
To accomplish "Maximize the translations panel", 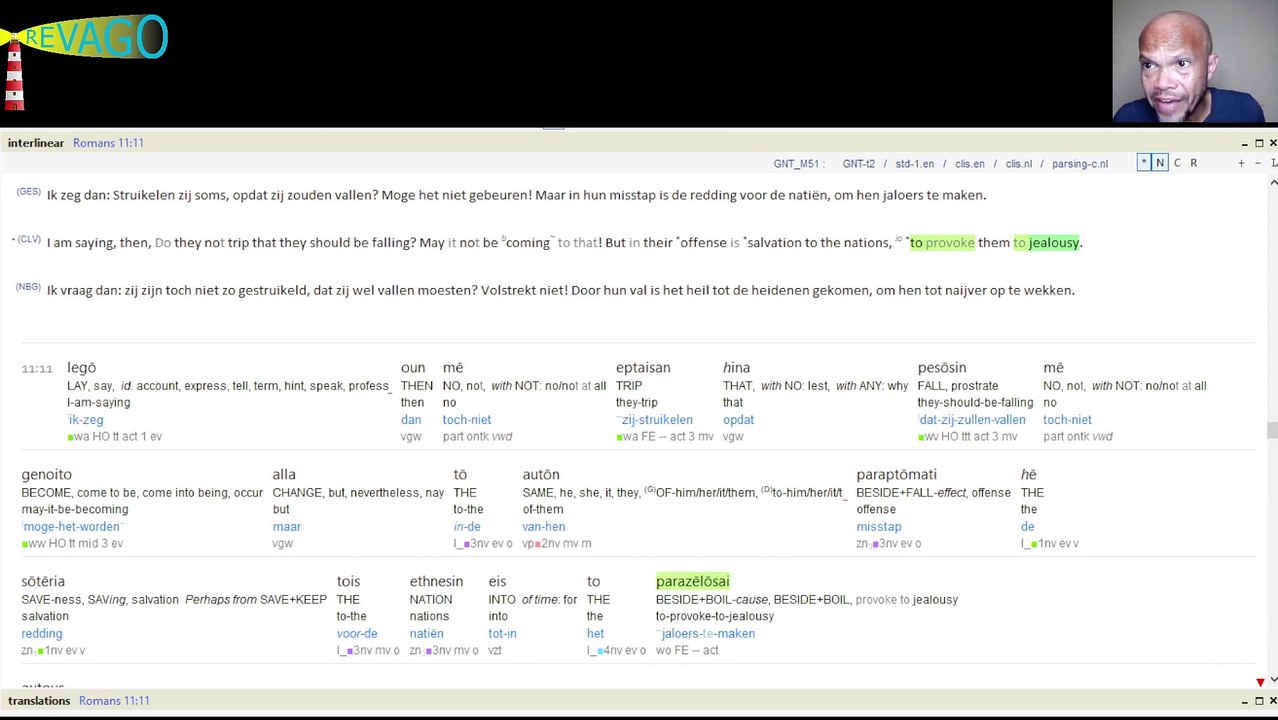I will (x=1259, y=701).
